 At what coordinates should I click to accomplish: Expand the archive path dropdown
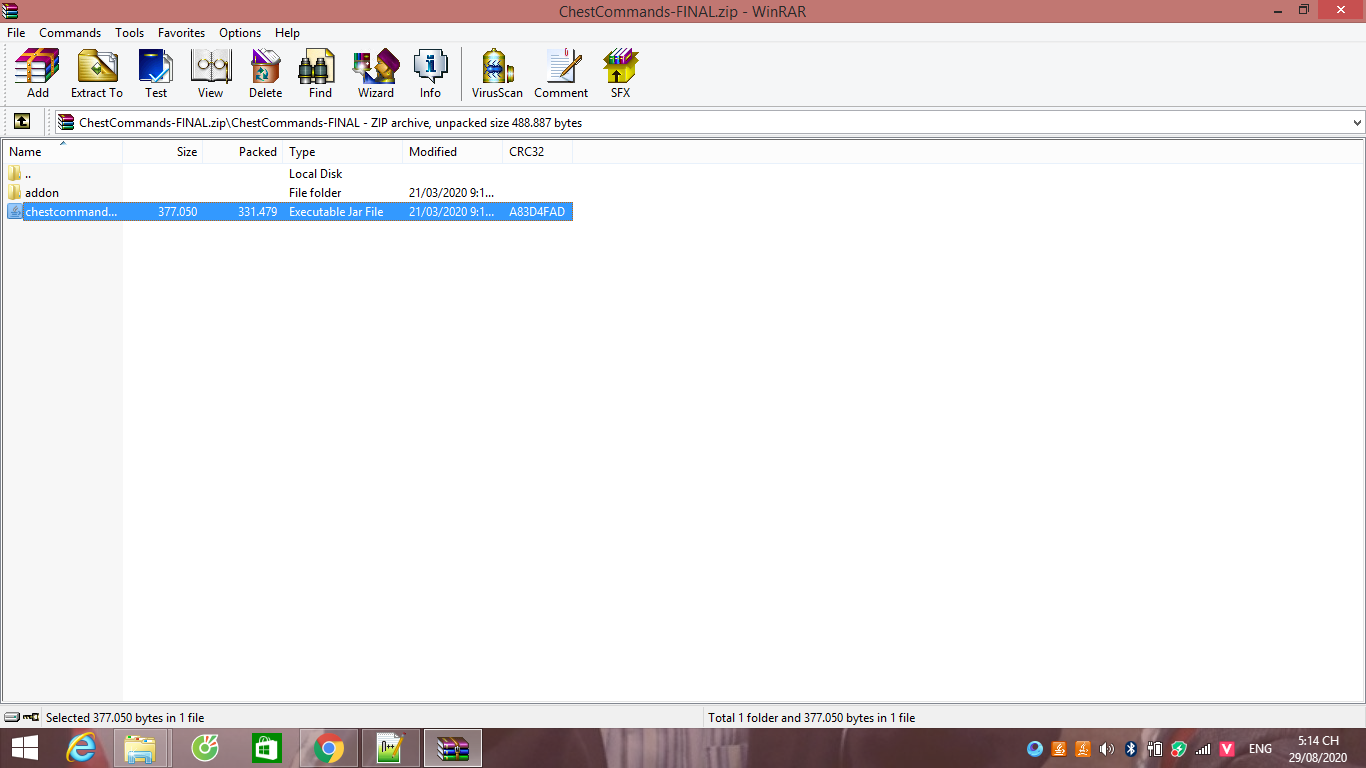click(x=1357, y=123)
